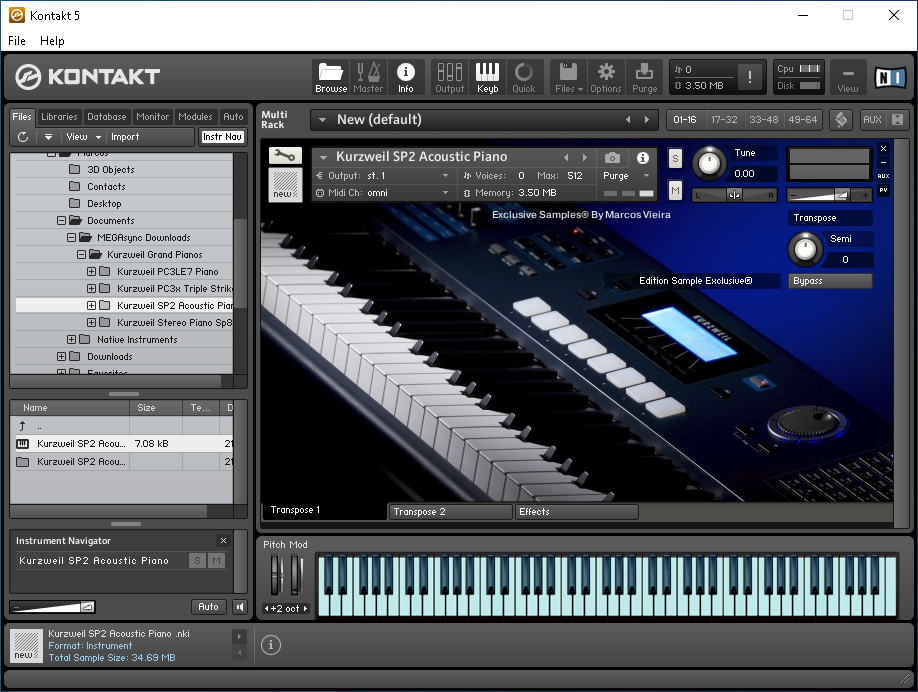918x692 pixels.
Task: Click the KSP master script icon in rack header
Action: (x=841, y=119)
